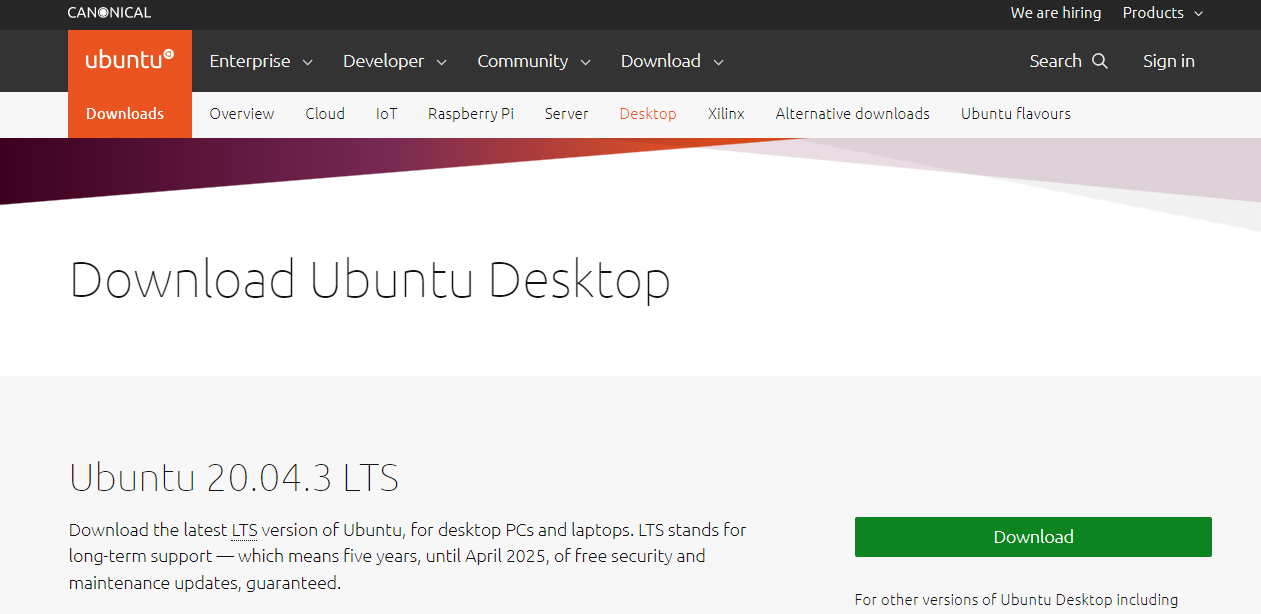The height and width of the screenshot is (614, 1261).
Task: Switch to the Server tab
Action: pyautogui.click(x=567, y=114)
